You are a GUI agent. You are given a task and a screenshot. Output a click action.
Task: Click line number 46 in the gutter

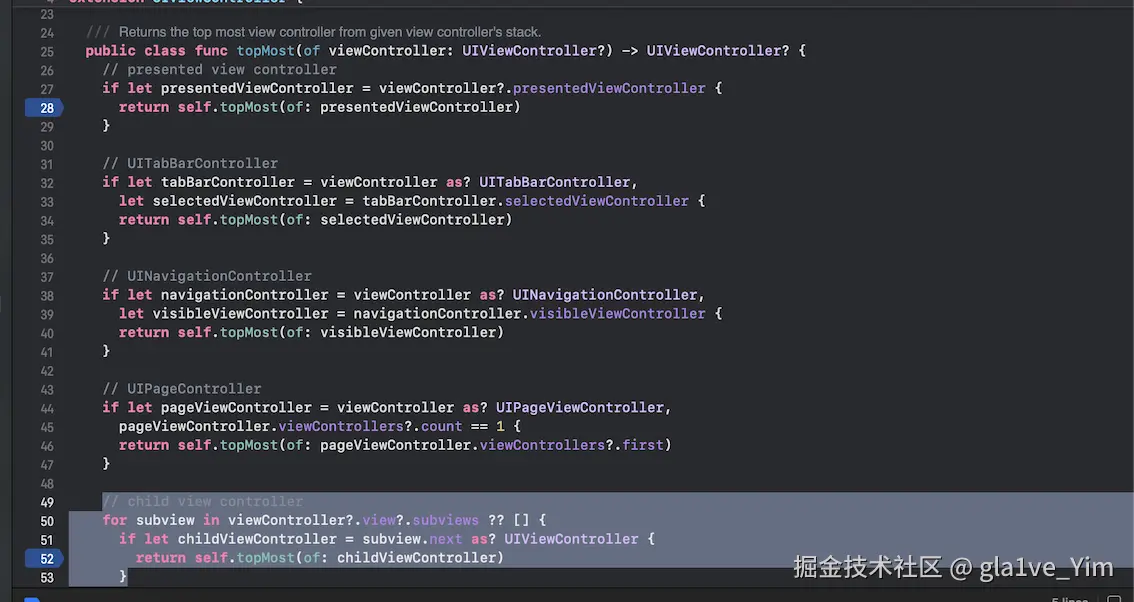click(46, 445)
